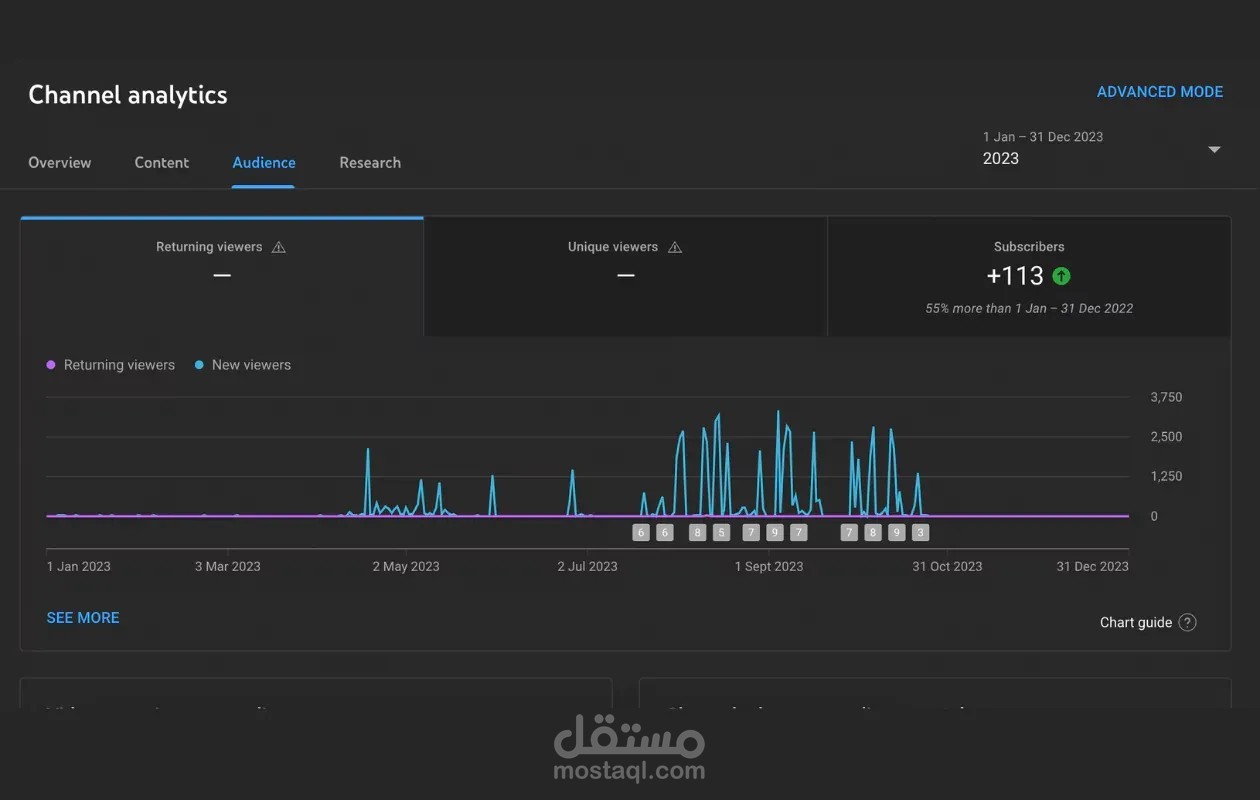The height and width of the screenshot is (800, 1260).
Task: Click the 9 marker beside the 3 marker
Action: tap(897, 533)
